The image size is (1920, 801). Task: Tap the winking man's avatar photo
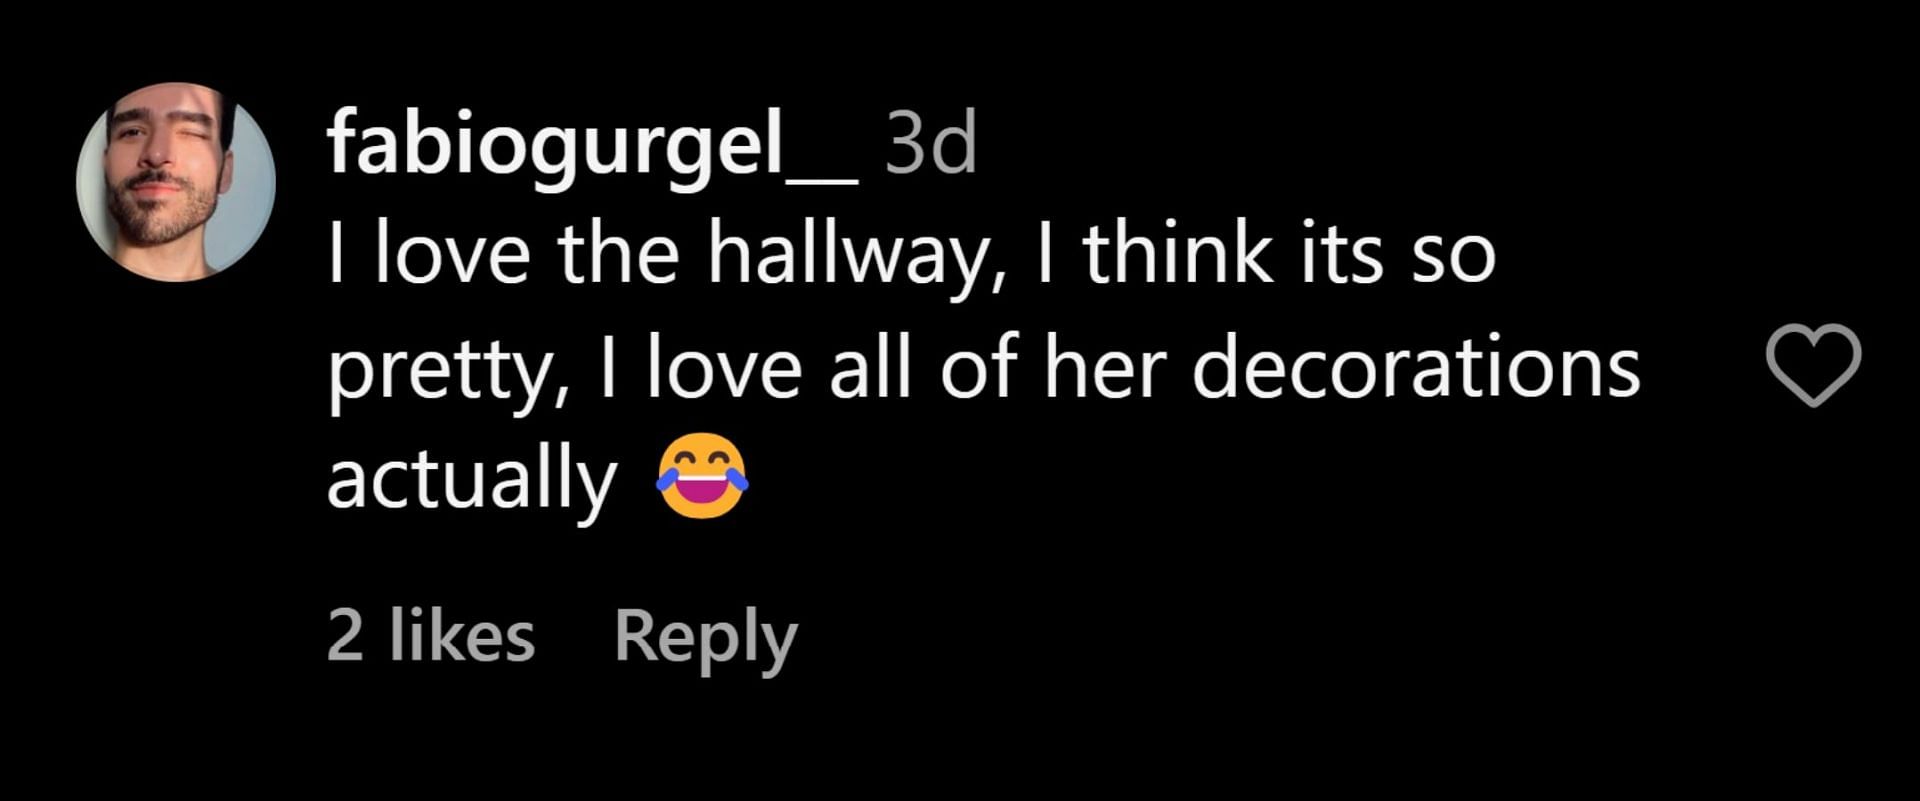176,181
